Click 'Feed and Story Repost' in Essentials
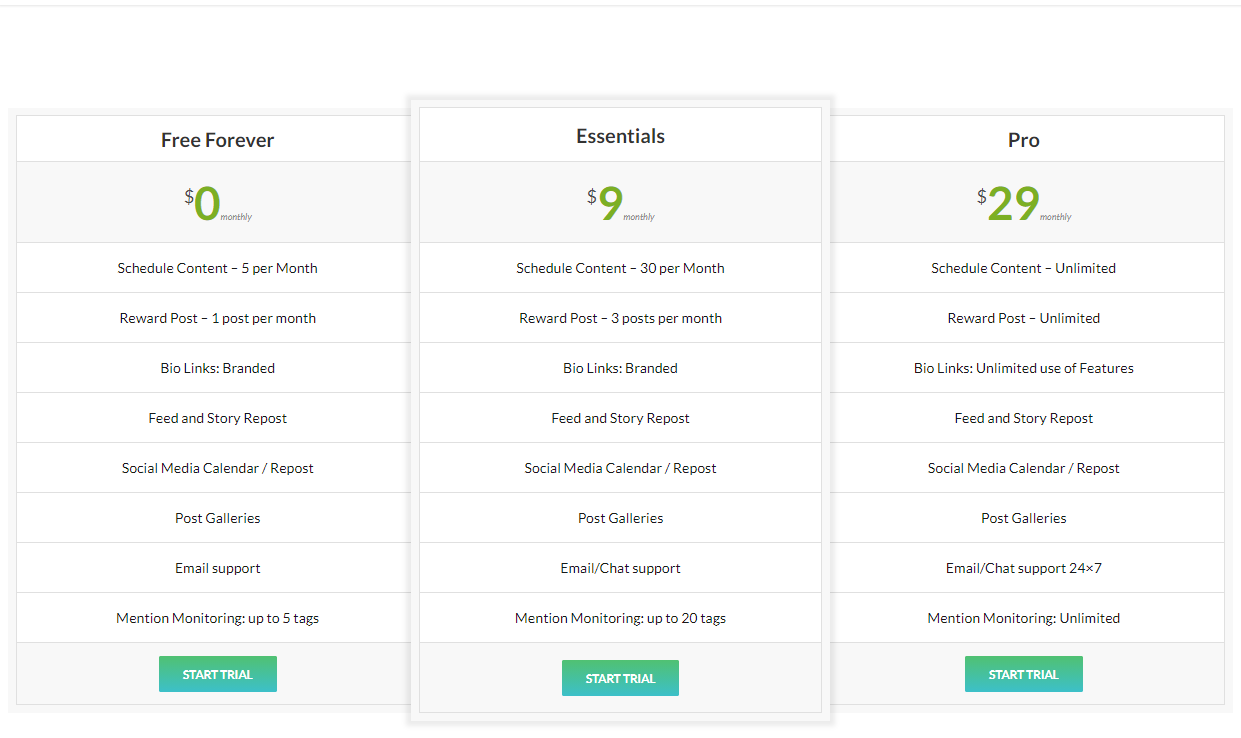This screenshot has height=738, width=1241. 620,418
